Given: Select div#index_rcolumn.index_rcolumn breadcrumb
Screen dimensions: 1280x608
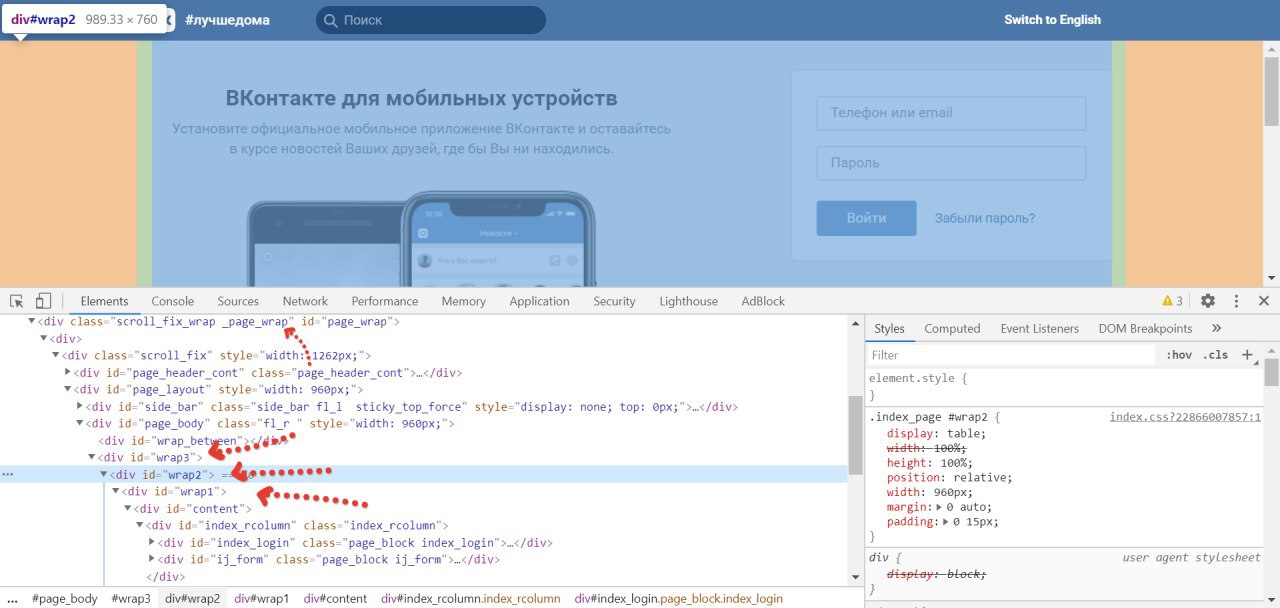Looking at the screenshot, I should [x=471, y=599].
